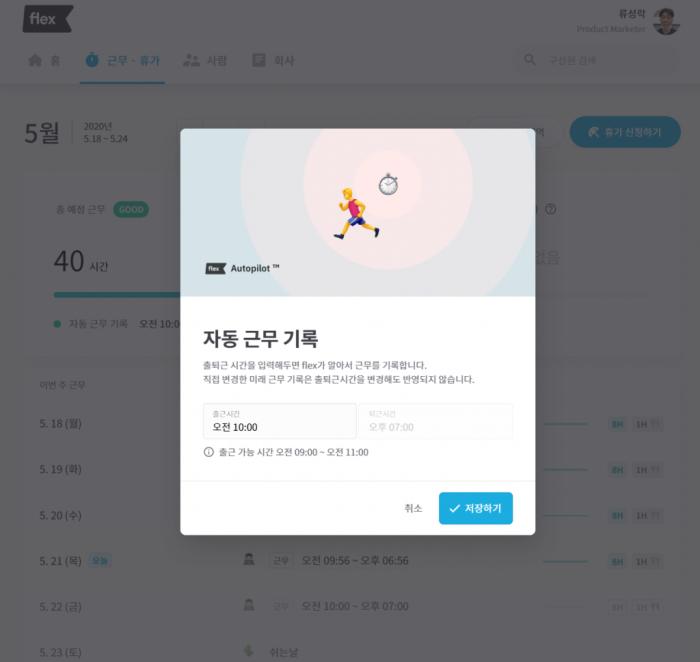Screen dimensions: 700x662
Task: Click the 출근시간 오전 10:00 field
Action: tap(279, 421)
